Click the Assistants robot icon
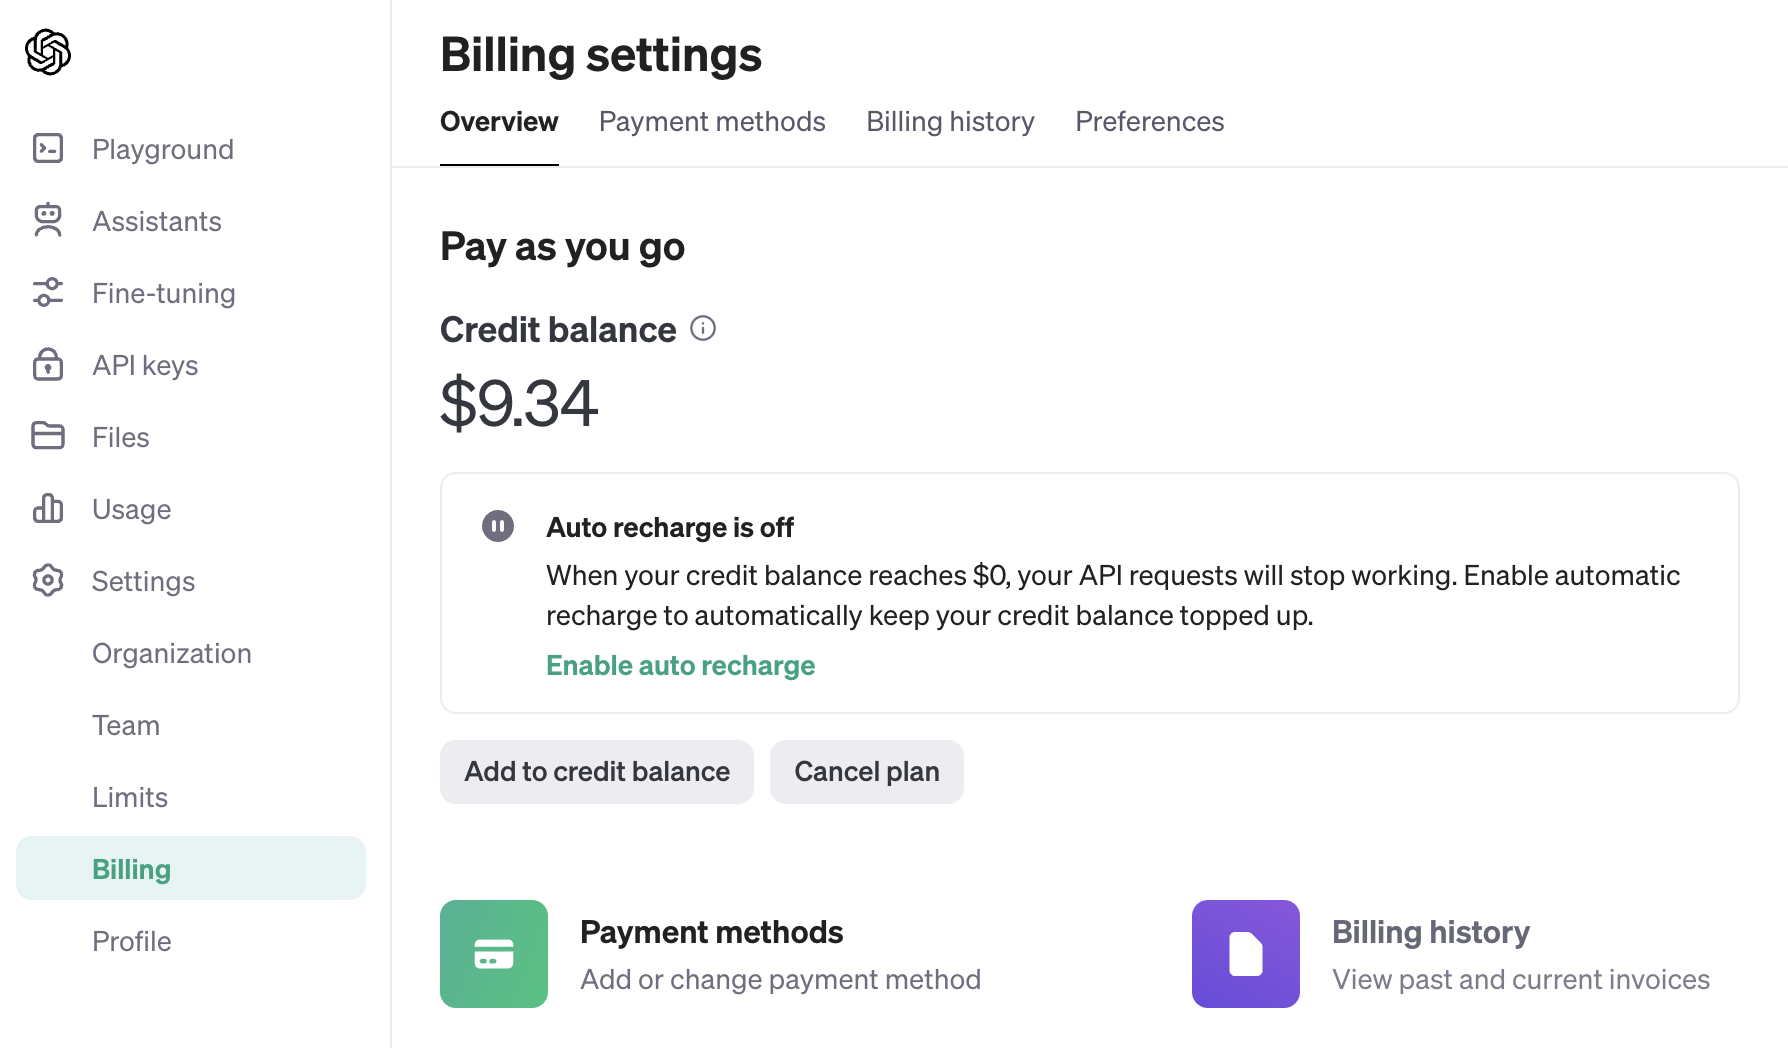This screenshot has width=1788, height=1048. [x=48, y=221]
